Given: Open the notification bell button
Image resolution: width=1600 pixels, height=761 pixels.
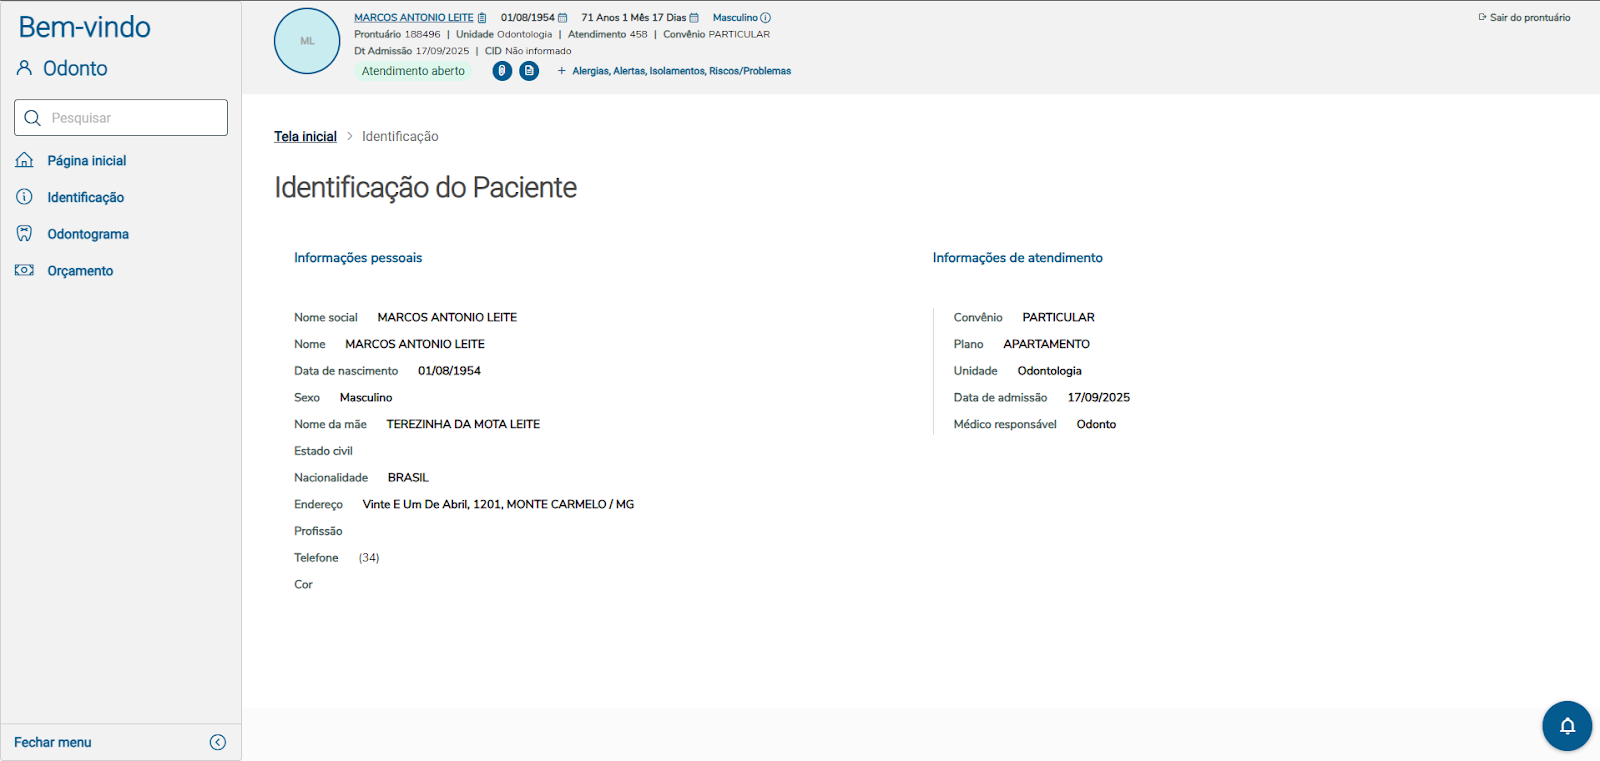Looking at the screenshot, I should (x=1567, y=726).
